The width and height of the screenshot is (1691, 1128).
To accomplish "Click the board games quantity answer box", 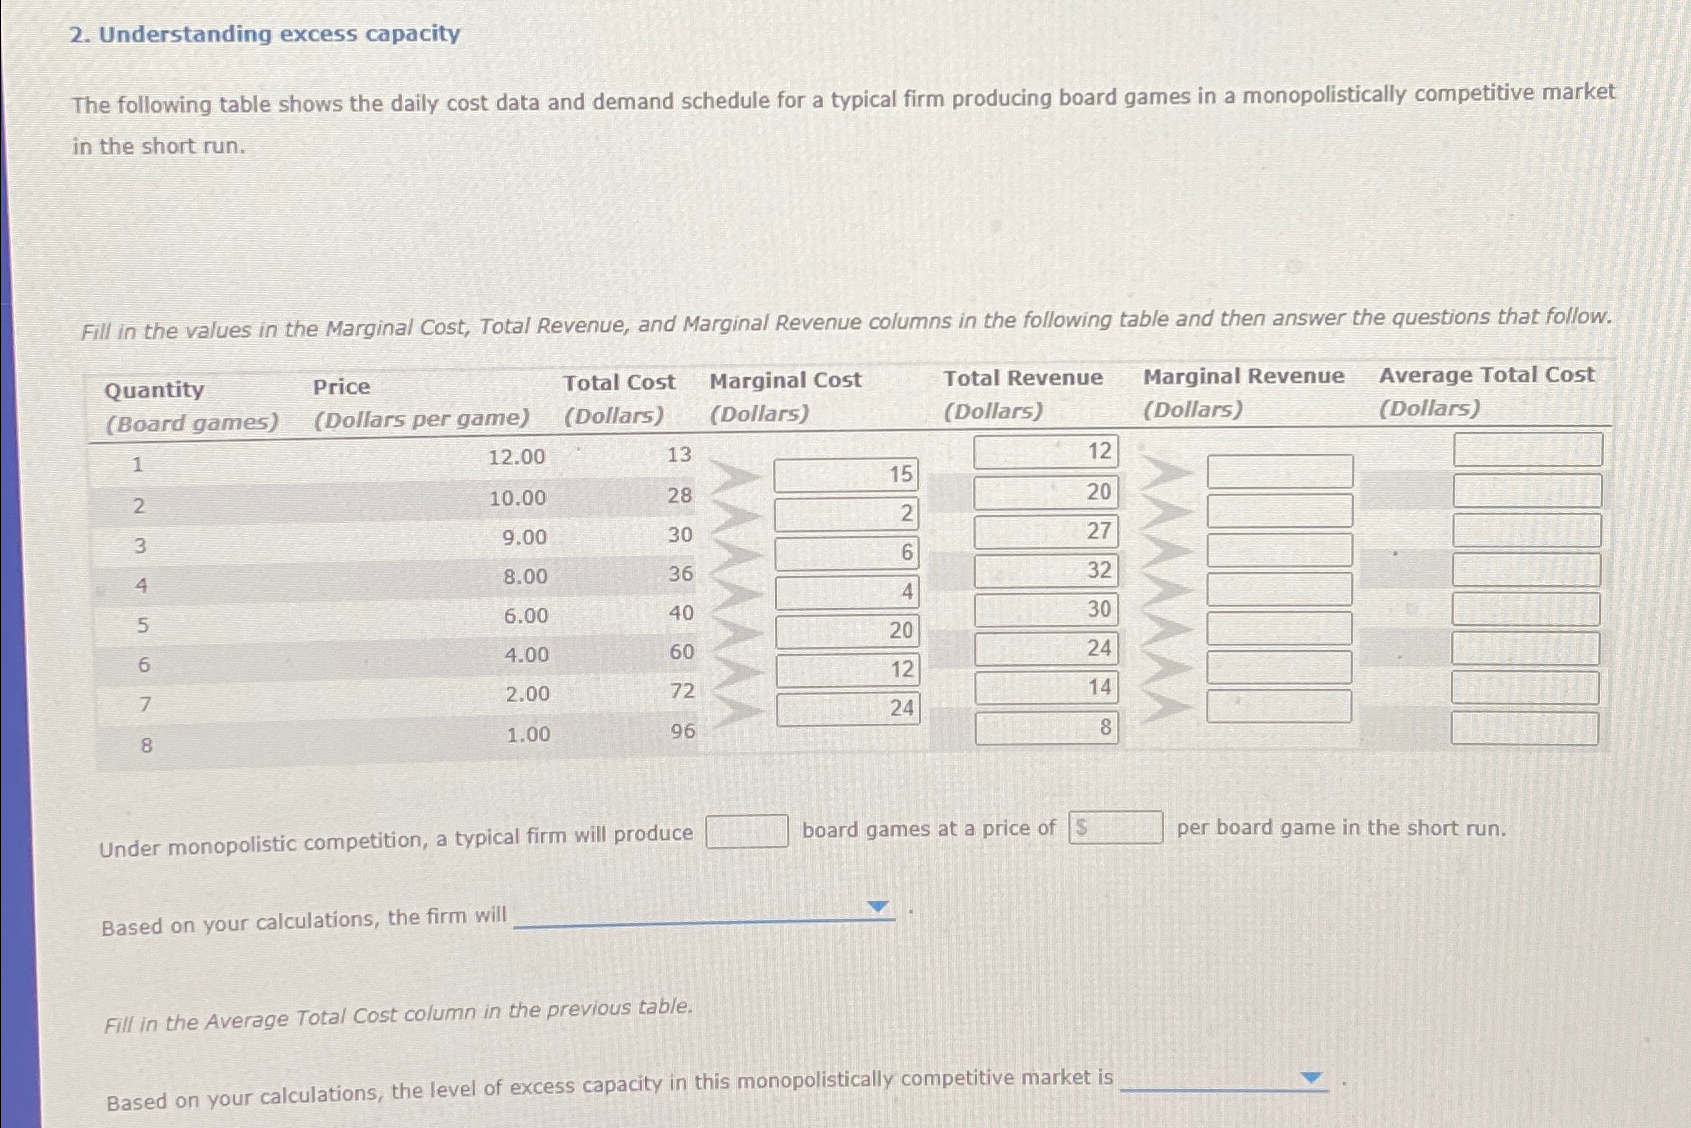I will click(747, 830).
